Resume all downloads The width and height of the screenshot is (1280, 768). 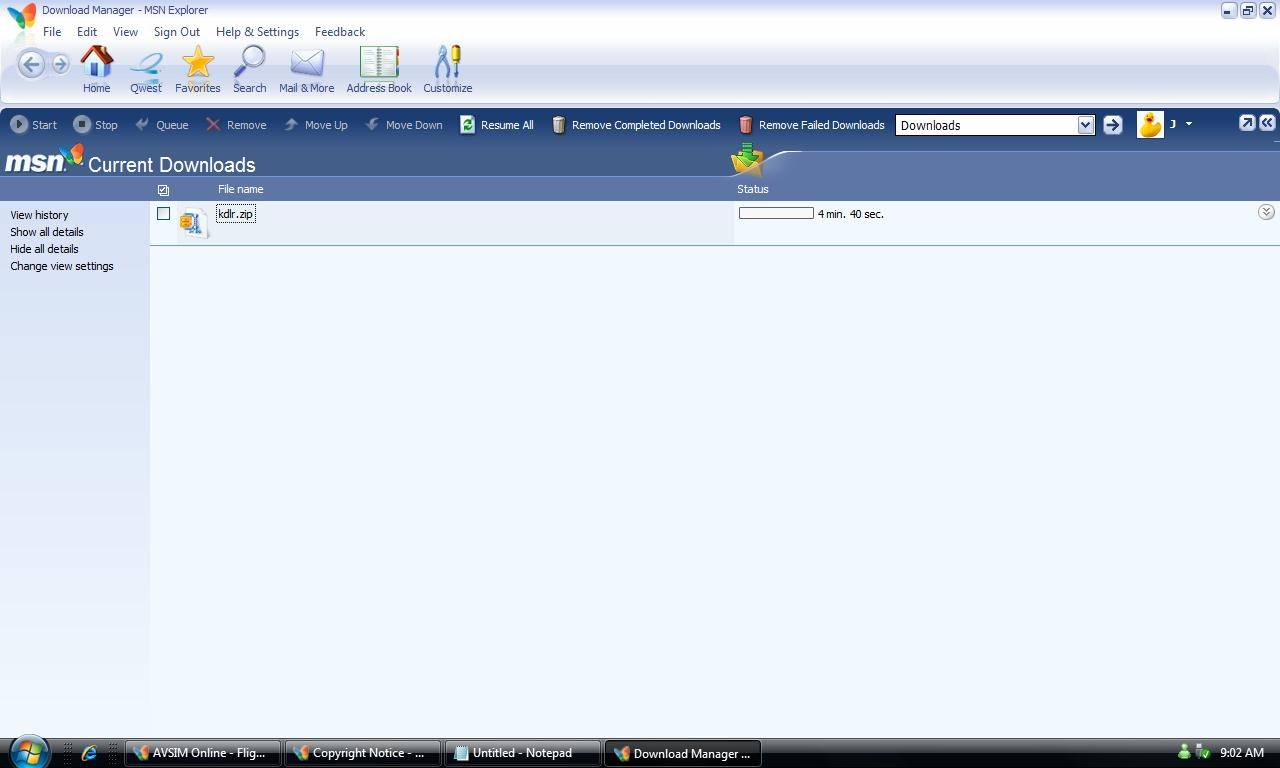pos(497,125)
